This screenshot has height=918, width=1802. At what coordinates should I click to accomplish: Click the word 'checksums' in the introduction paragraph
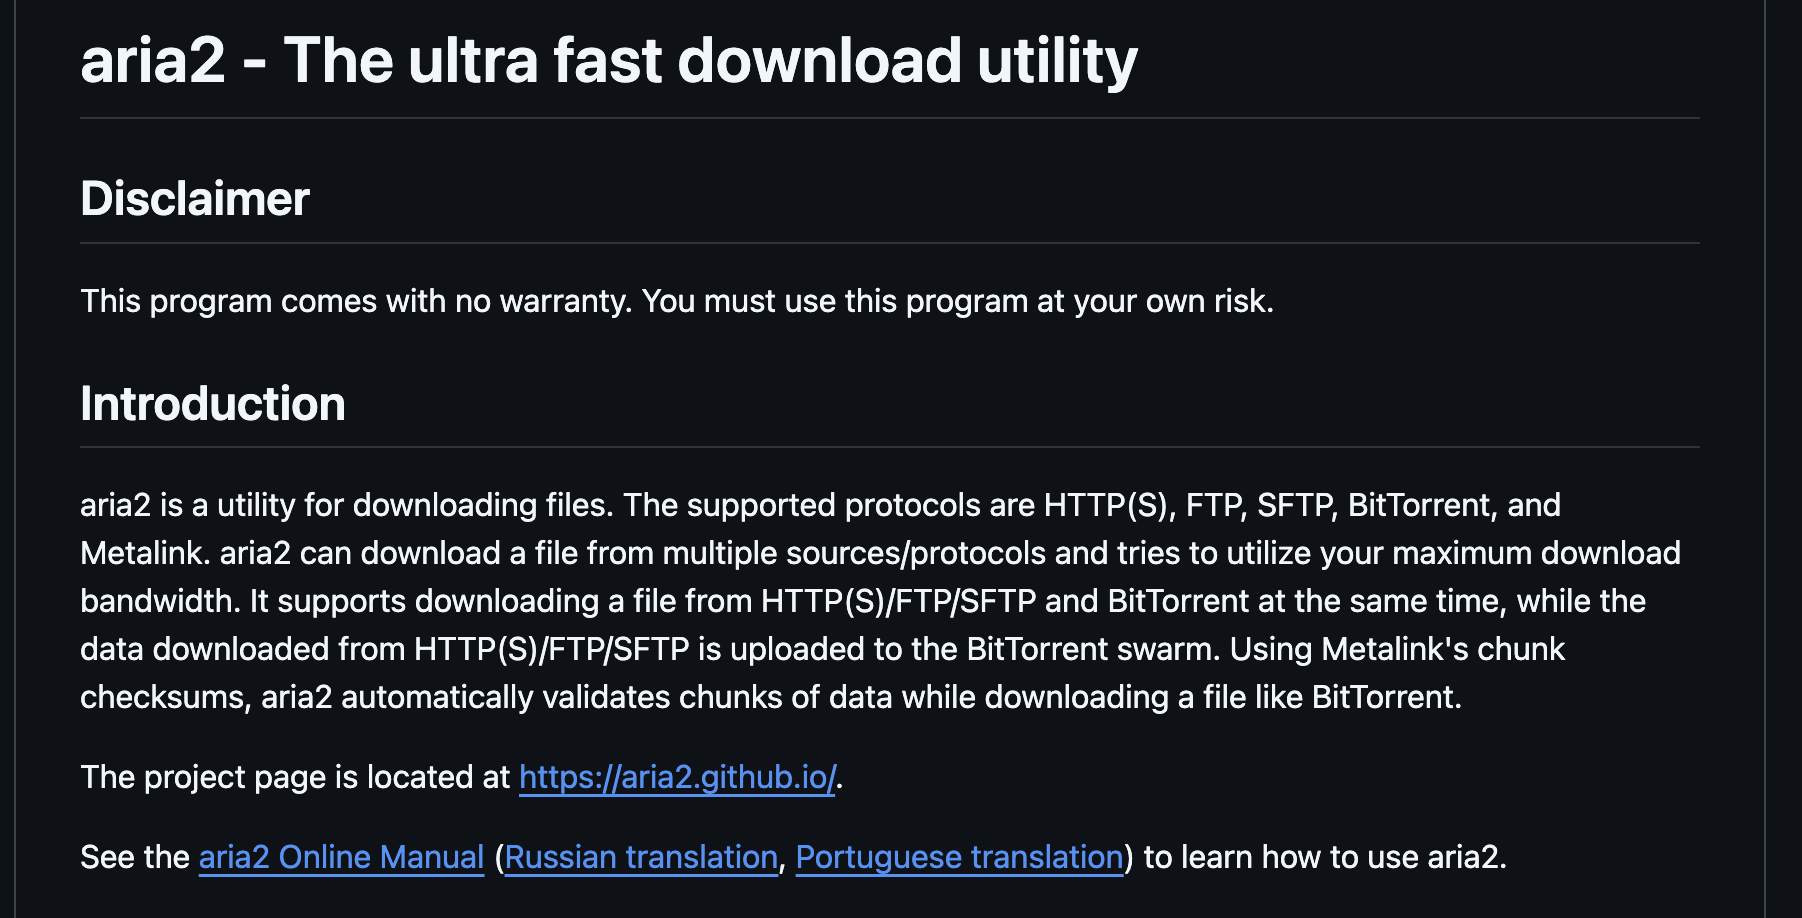(163, 697)
